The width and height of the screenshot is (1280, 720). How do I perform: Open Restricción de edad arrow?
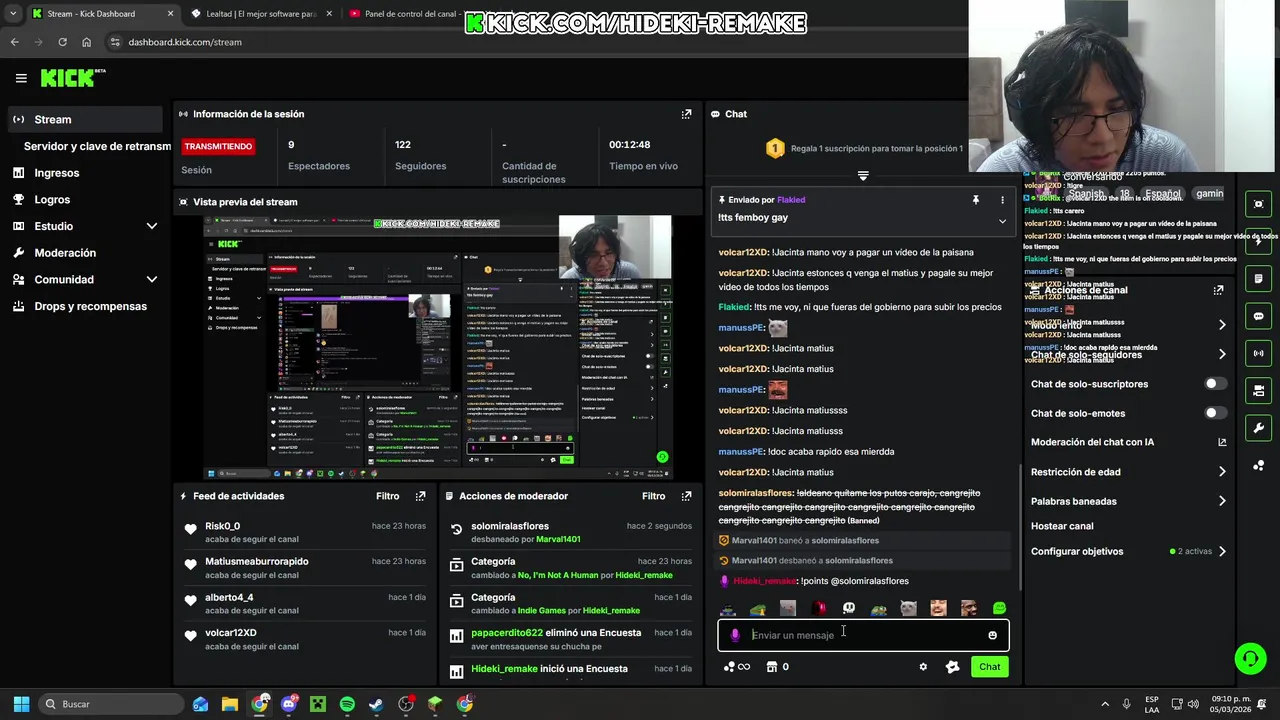pos(1221,472)
